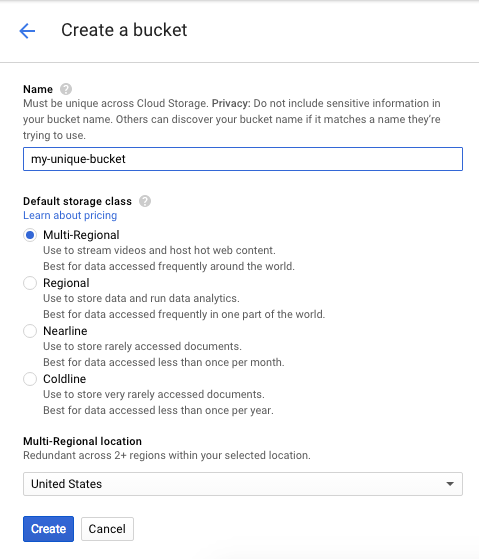
Task: Select the Multi-Regional radio button
Action: (30, 235)
